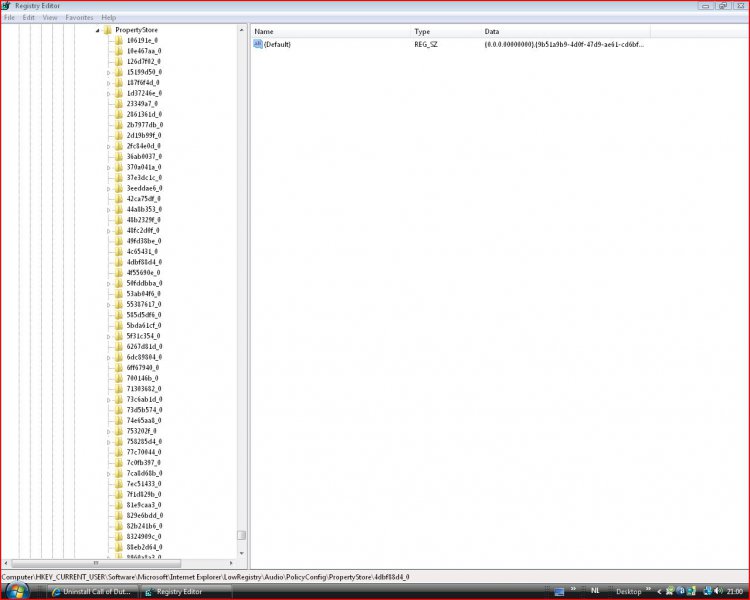Click the NL language bar indicator
Screen dimensions: 750x600
coord(595,591)
